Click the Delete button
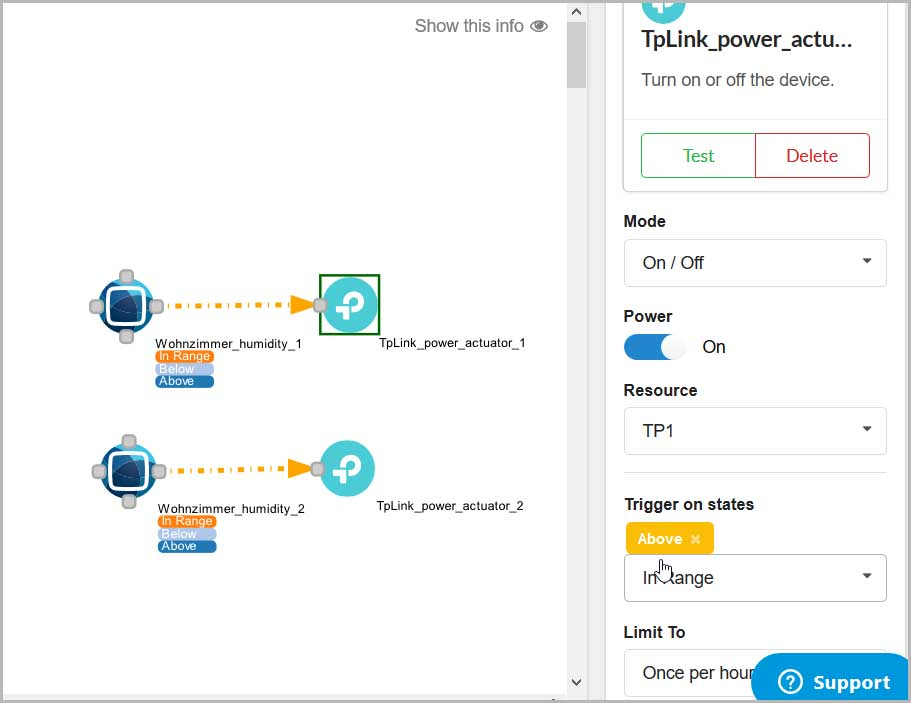 pos(812,156)
